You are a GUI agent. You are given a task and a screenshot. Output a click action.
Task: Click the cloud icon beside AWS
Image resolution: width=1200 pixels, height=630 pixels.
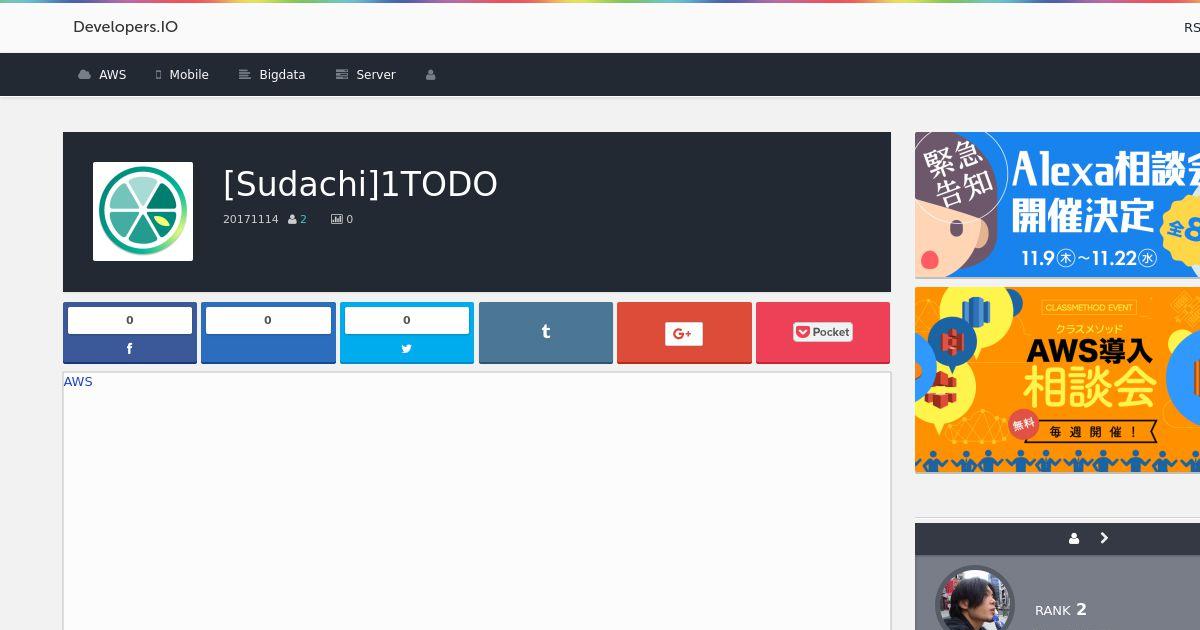point(84,75)
